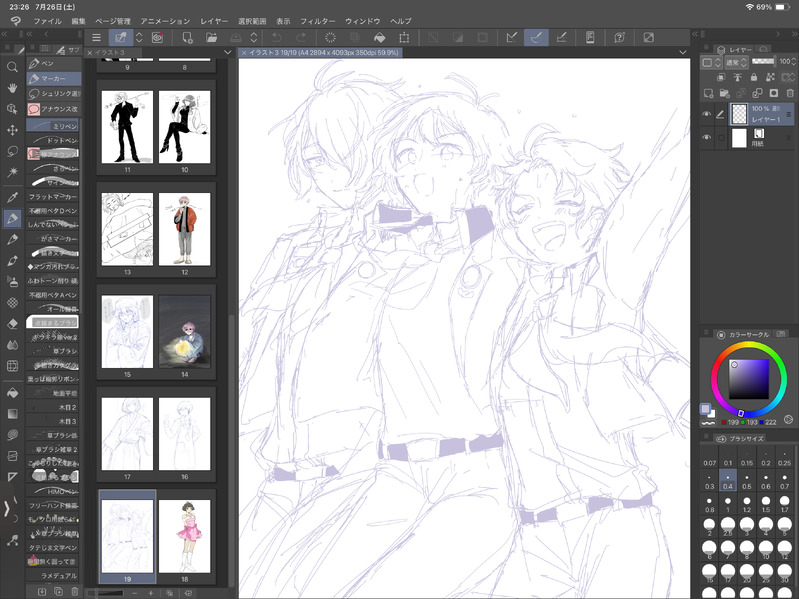Click the Open file folder icon
Viewport: 799px width, 599px height.
pyautogui.click(x=211, y=38)
